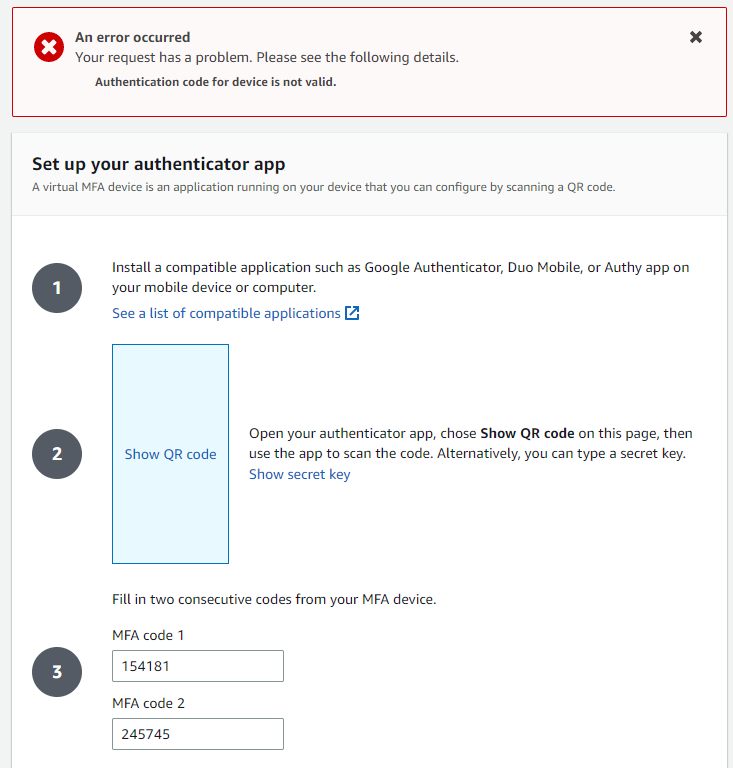Open the list of compatible applications link
This screenshot has height=768, width=733.
click(226, 313)
